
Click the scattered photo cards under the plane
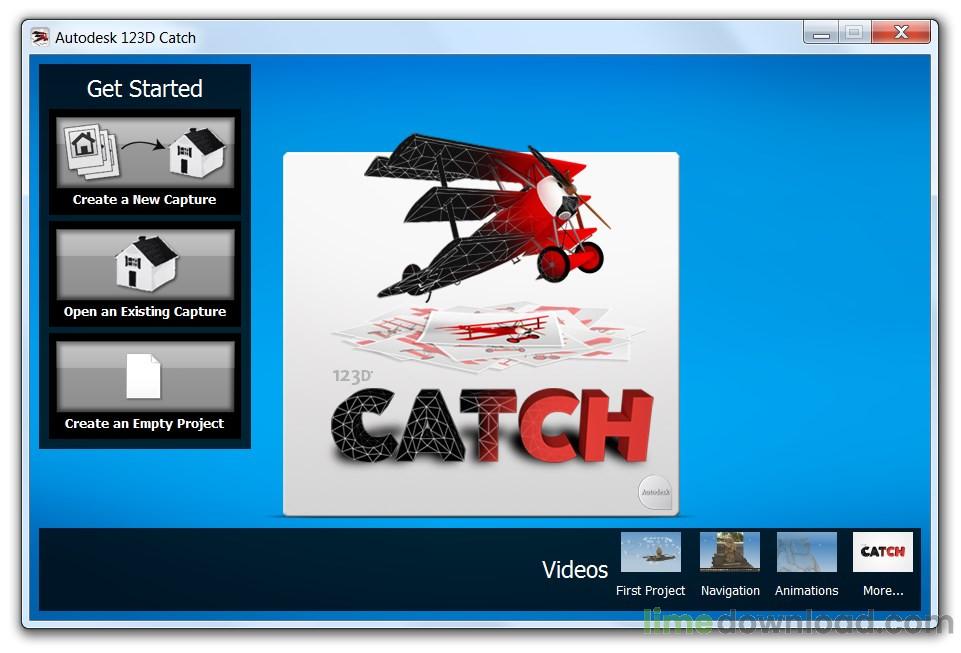(480, 335)
